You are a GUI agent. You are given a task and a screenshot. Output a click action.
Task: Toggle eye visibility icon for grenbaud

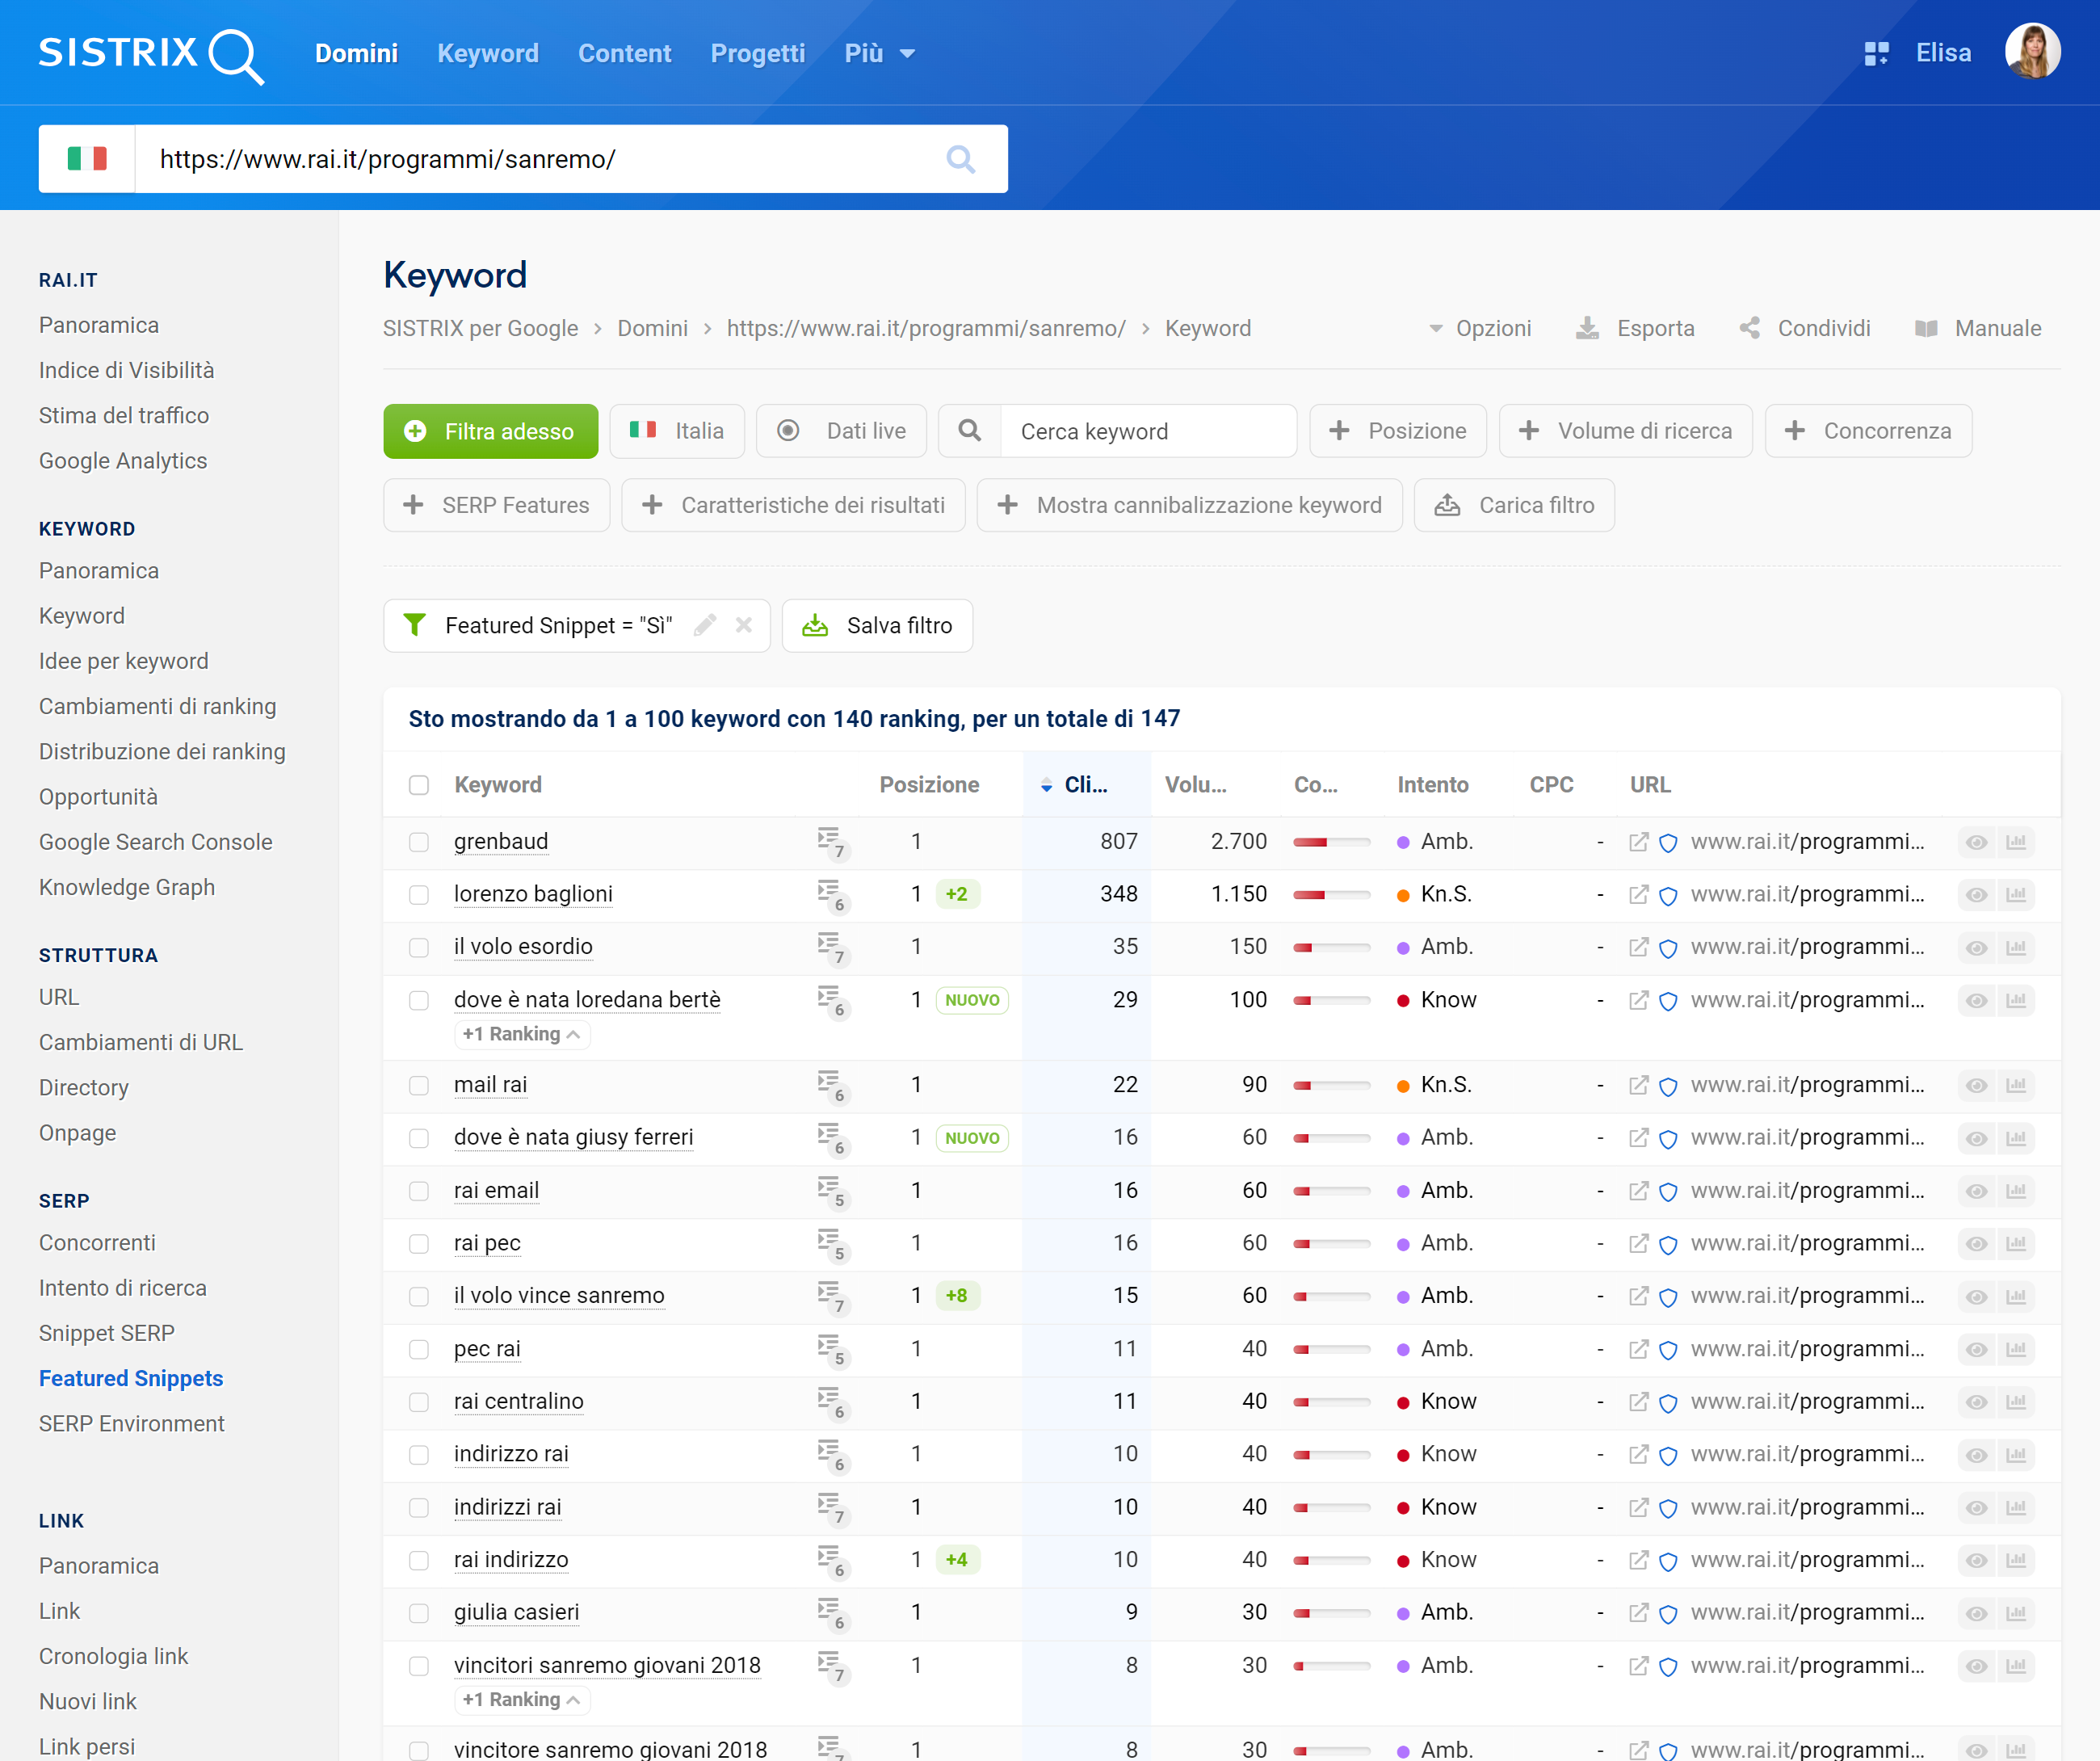(1976, 842)
